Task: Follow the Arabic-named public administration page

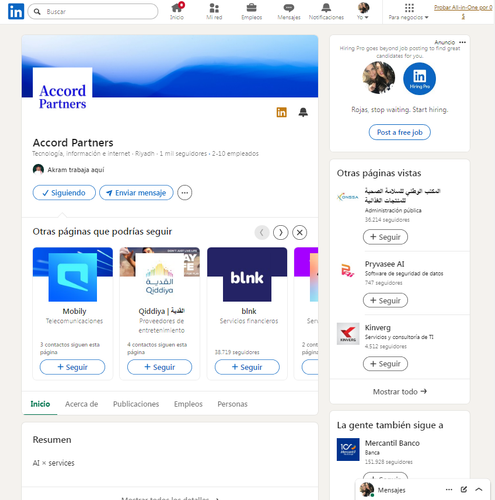Action: pos(385,237)
